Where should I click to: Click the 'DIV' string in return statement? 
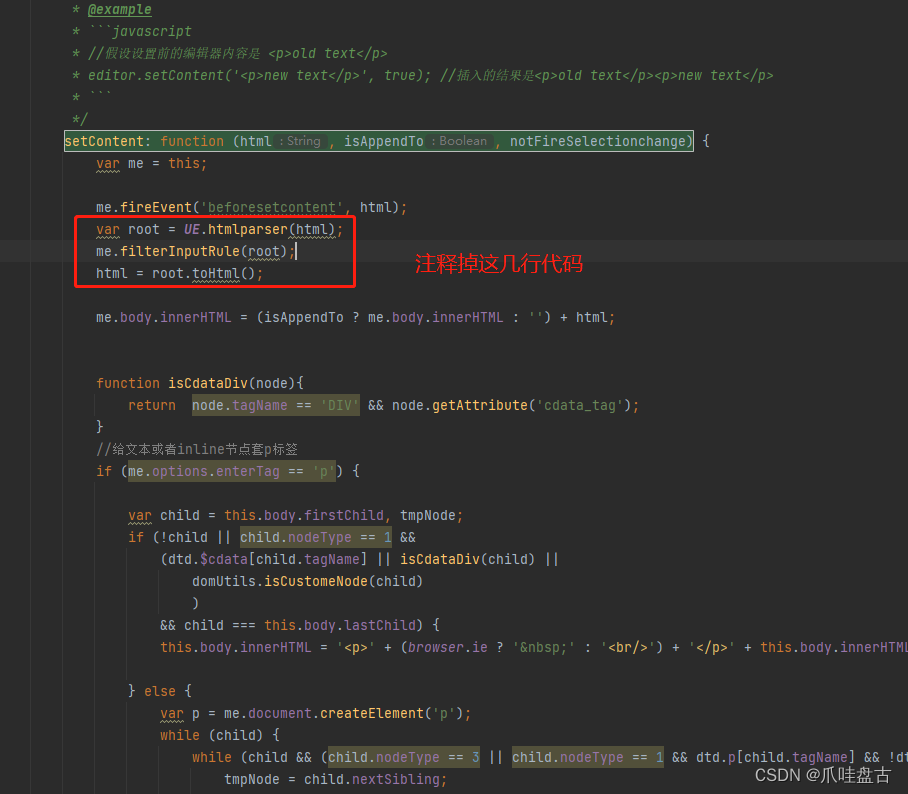tap(339, 405)
